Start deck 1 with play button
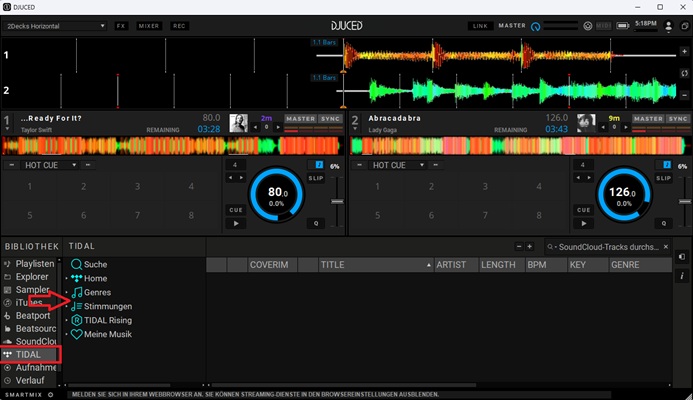This screenshot has width=693, height=400. pyautogui.click(x=236, y=224)
